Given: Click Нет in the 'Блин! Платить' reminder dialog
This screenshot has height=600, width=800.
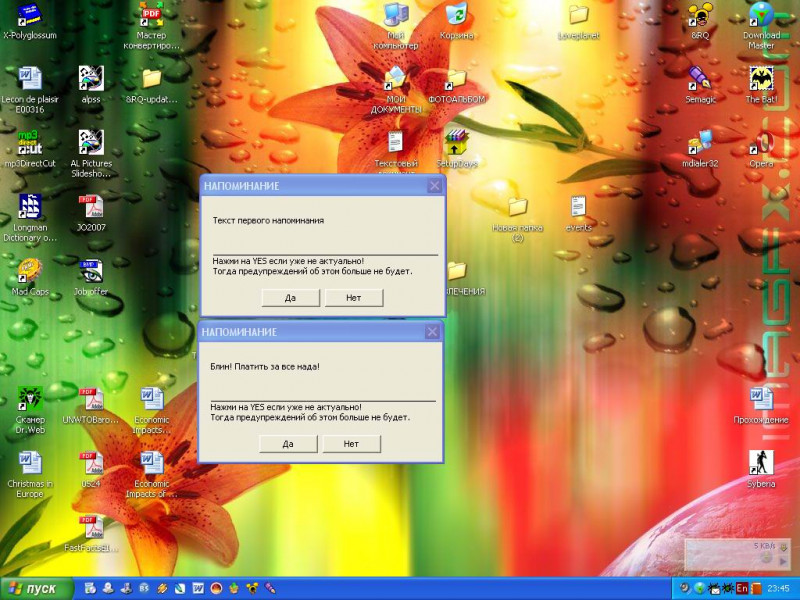Looking at the screenshot, I should [351, 443].
